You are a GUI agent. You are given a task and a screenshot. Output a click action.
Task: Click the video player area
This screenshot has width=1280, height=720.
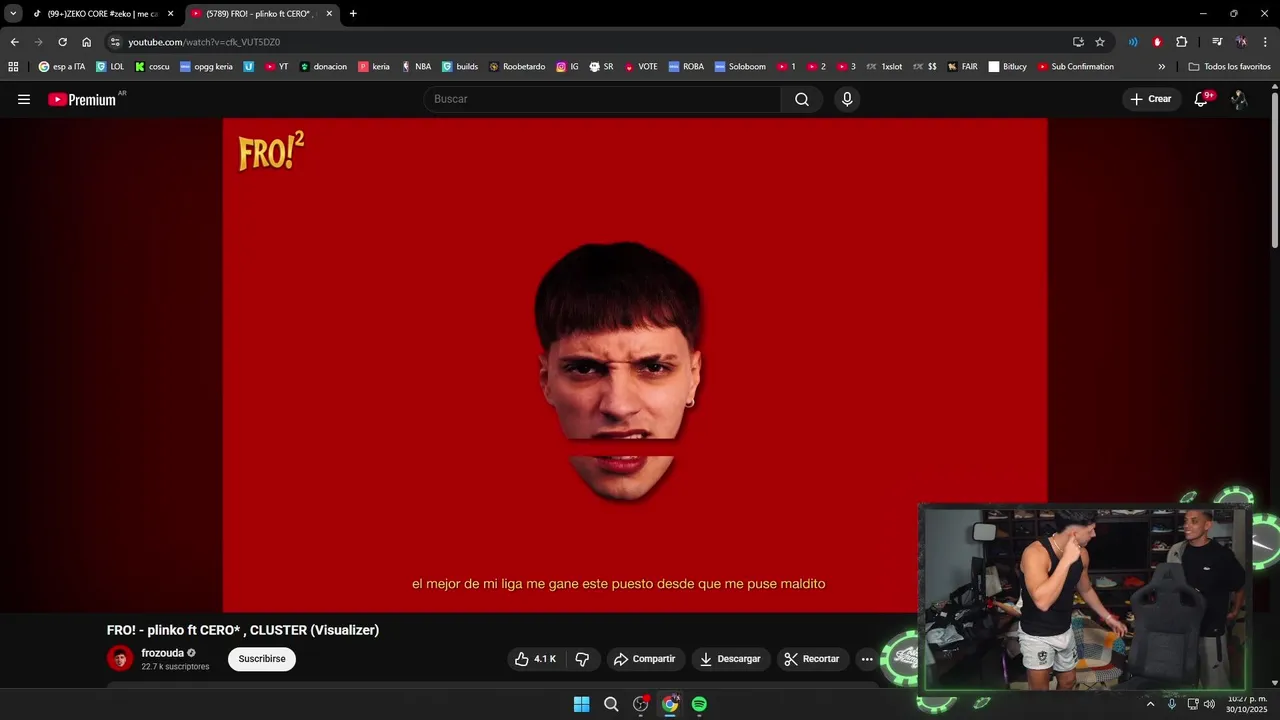click(635, 365)
